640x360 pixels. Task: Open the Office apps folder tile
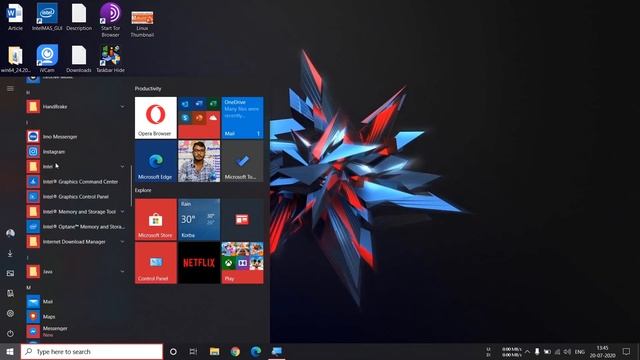(199, 118)
